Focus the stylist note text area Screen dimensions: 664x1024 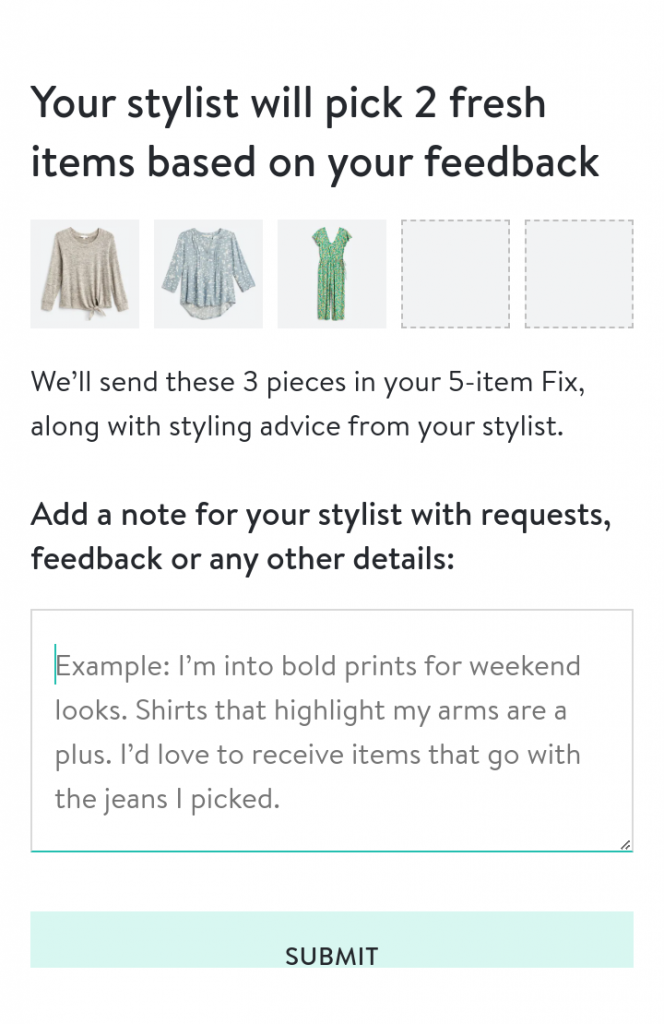[x=332, y=731]
